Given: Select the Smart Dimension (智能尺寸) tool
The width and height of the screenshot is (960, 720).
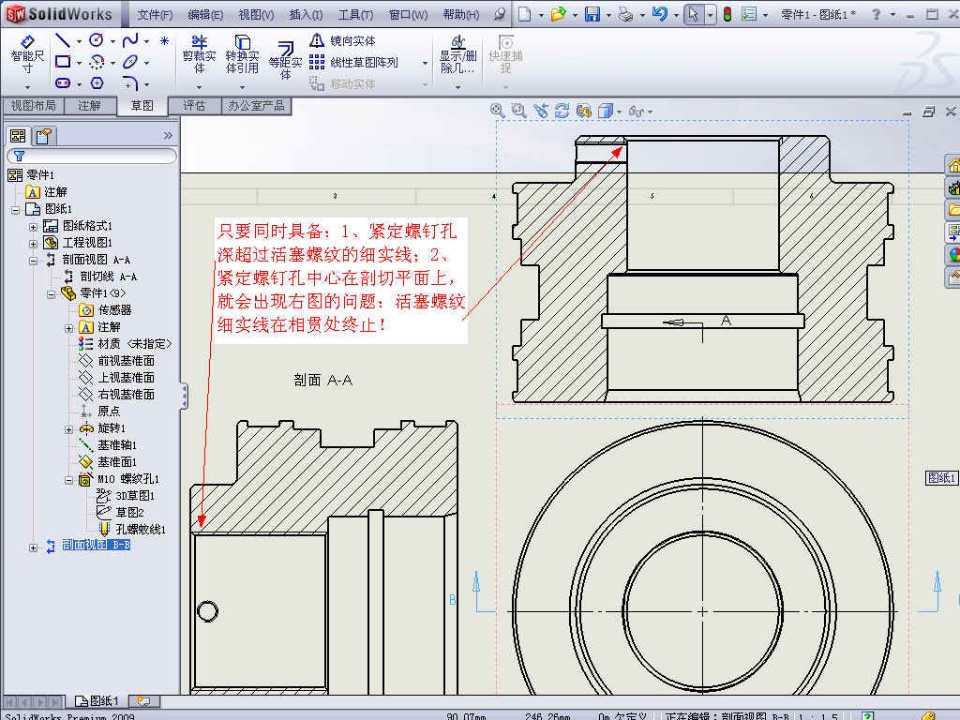Looking at the screenshot, I should (27, 54).
